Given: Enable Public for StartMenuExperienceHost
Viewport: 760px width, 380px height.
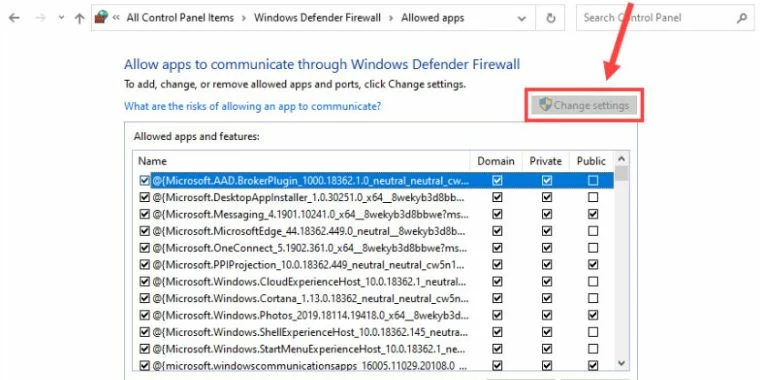Looking at the screenshot, I should tap(593, 349).
